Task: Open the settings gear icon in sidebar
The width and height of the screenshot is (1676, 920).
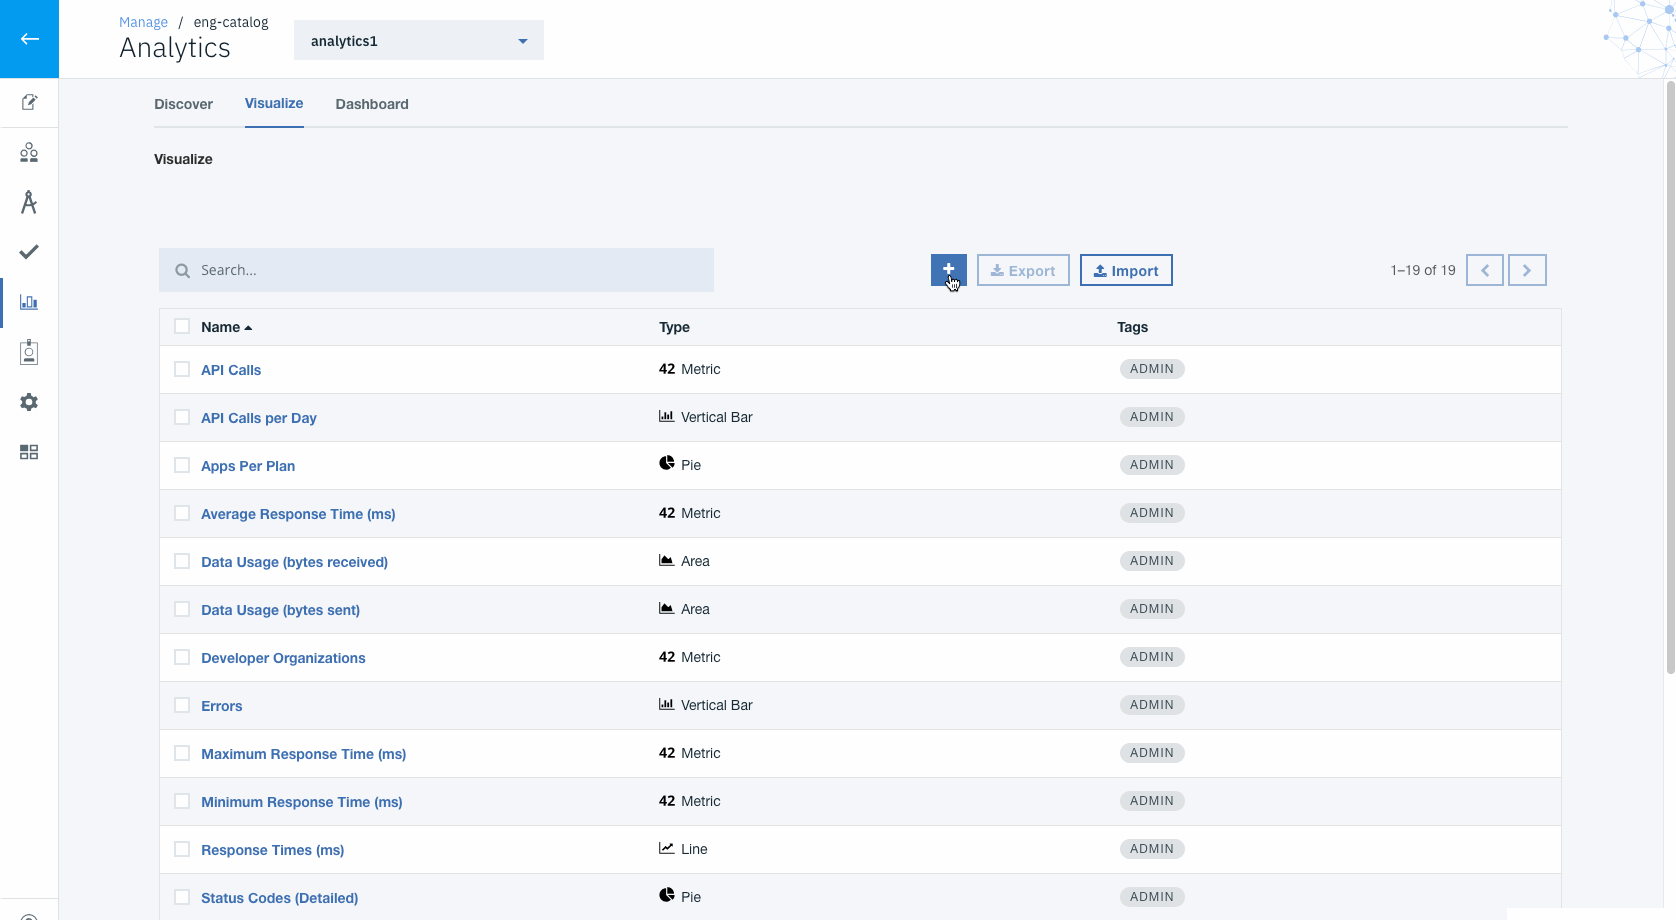Action: tap(29, 402)
